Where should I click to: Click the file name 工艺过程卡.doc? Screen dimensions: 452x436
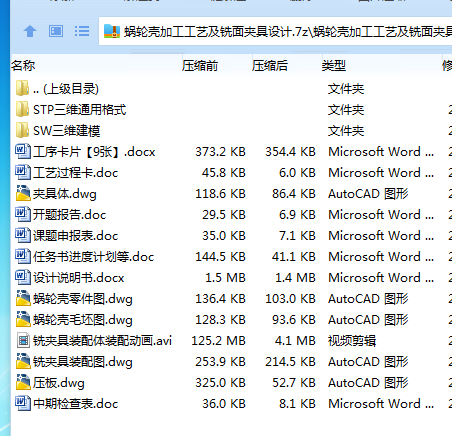(x=76, y=173)
